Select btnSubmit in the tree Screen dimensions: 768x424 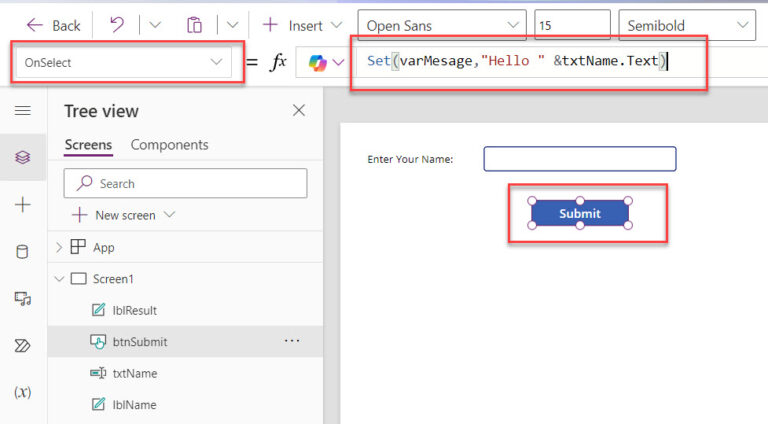140,342
